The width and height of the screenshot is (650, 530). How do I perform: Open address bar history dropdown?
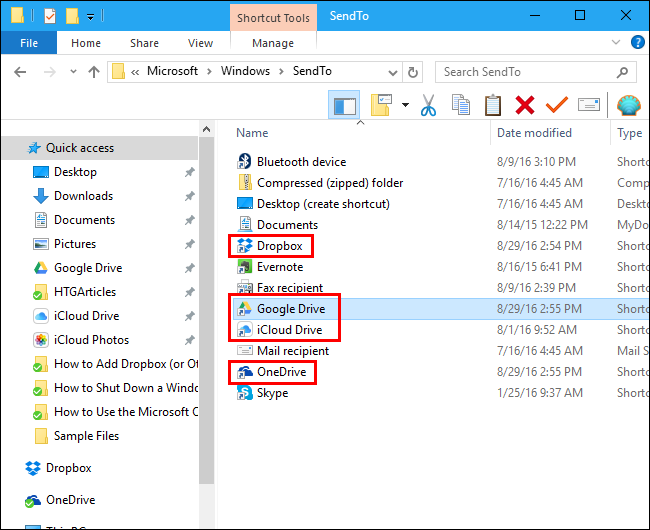(393, 73)
